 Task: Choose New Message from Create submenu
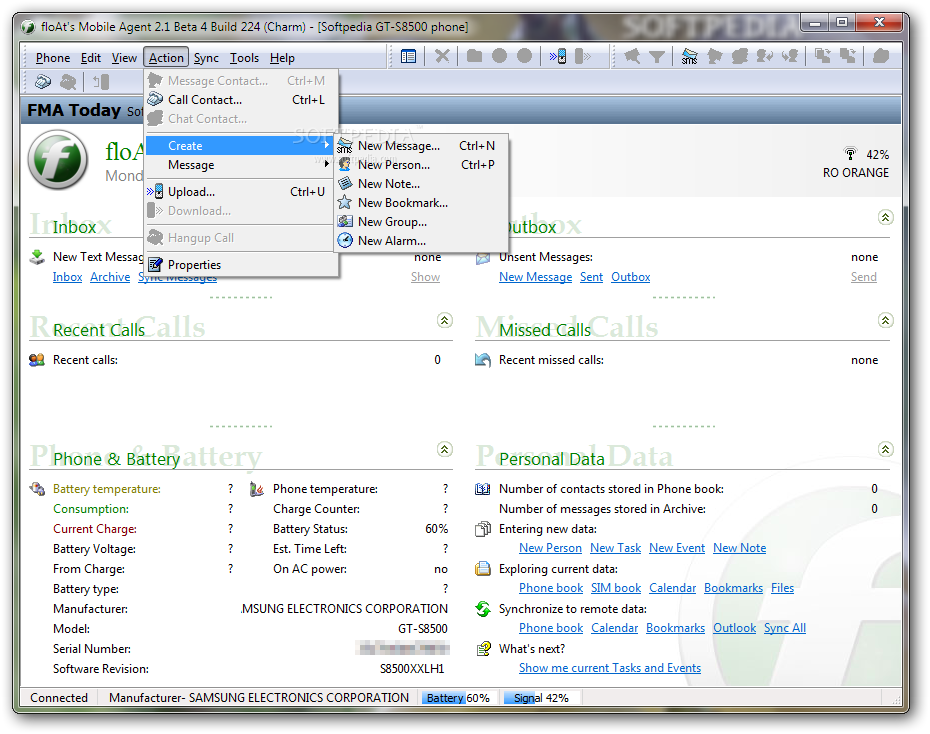[421, 146]
